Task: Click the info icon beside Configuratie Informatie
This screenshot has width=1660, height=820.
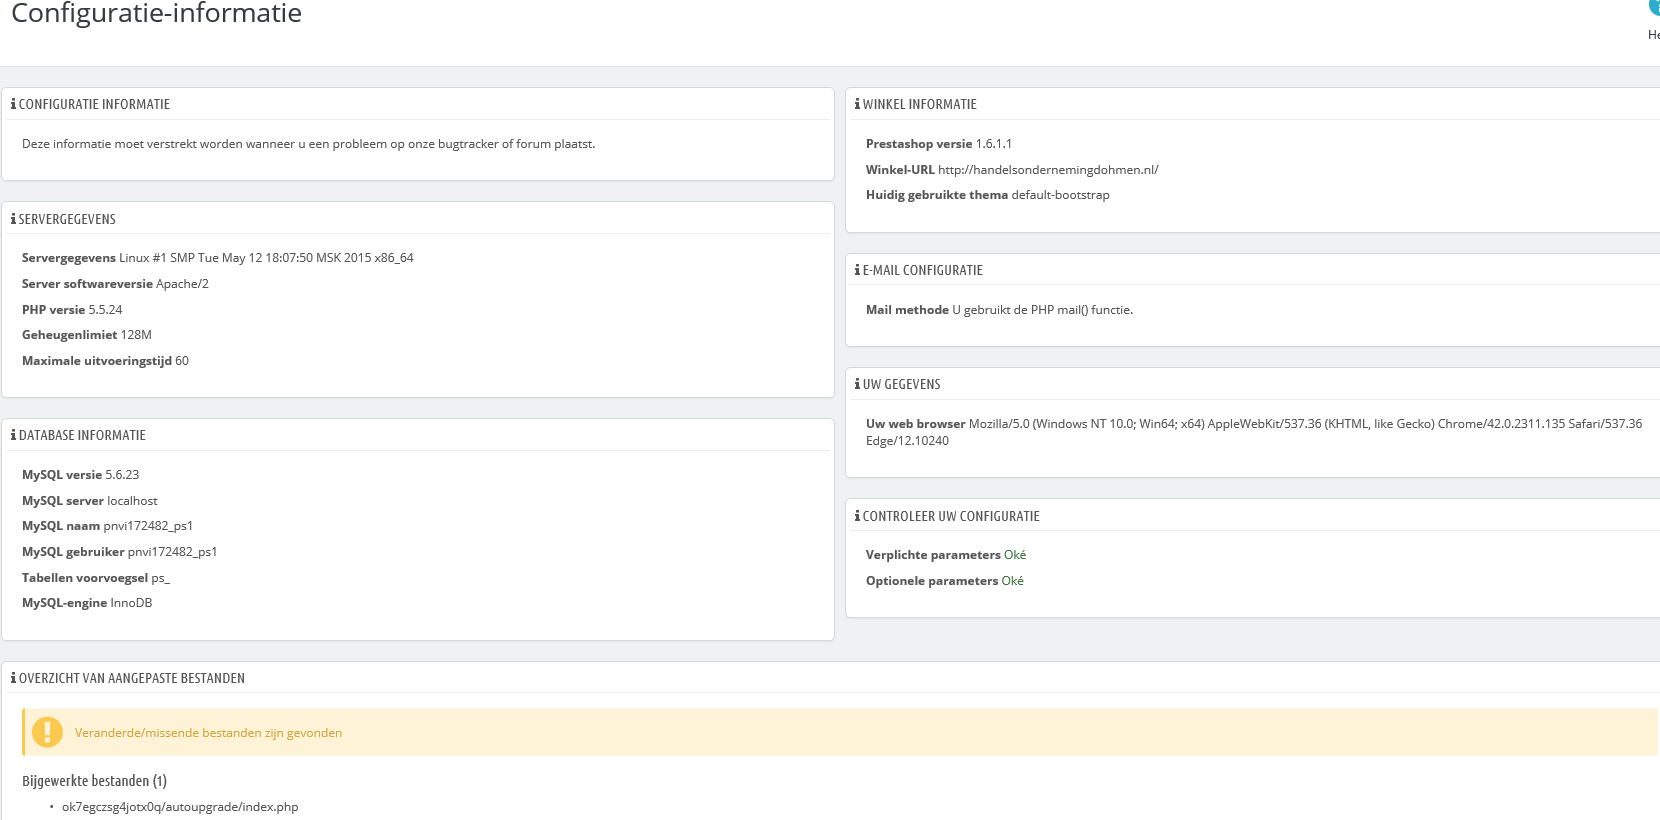Action: click(x=13, y=104)
